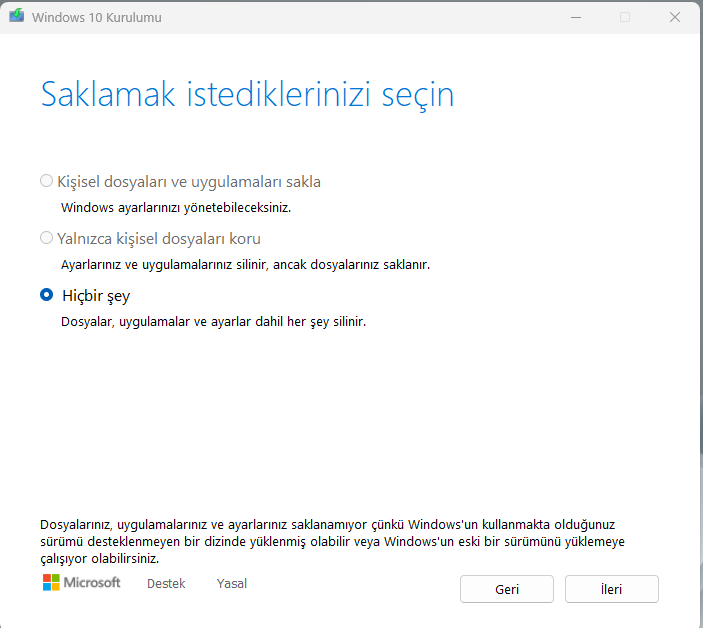Click the İleri button to continue

pos(612,589)
